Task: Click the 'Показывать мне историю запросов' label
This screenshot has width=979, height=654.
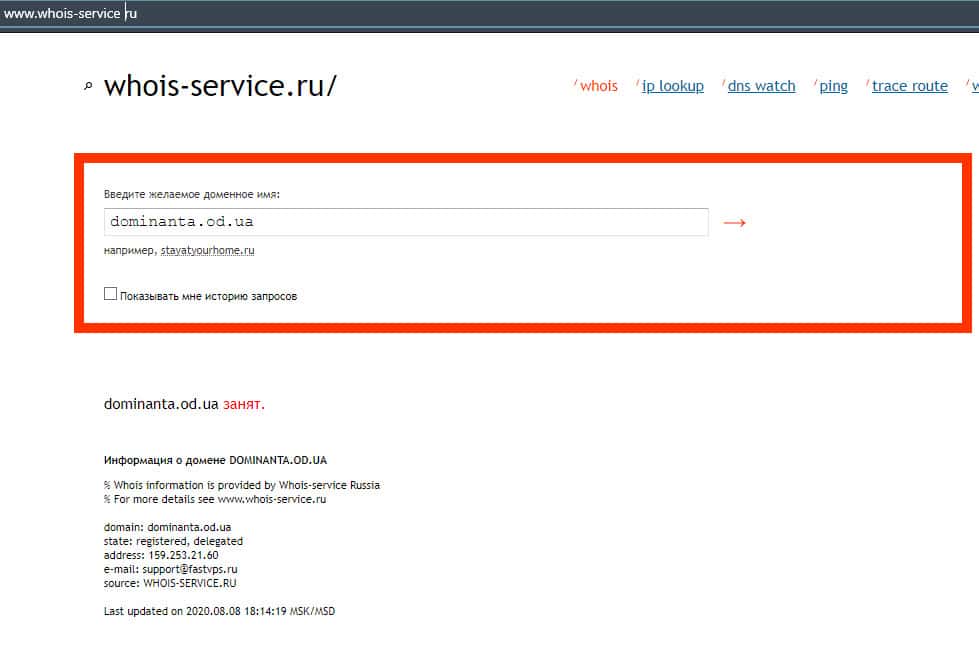Action: [x=209, y=296]
